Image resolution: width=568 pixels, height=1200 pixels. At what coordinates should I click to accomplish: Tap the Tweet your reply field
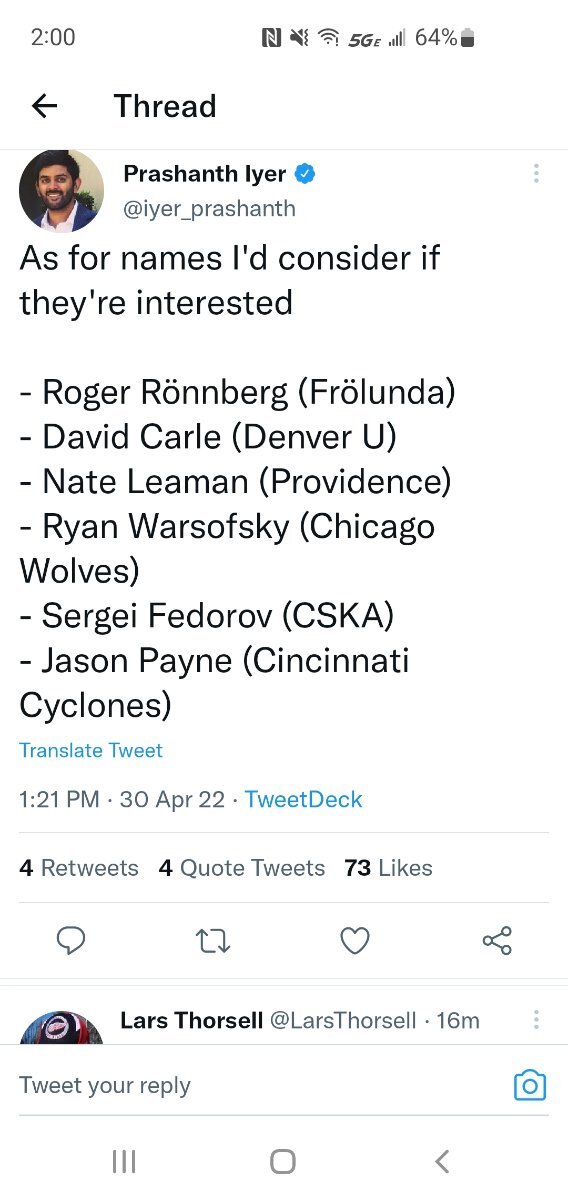tap(260, 1085)
